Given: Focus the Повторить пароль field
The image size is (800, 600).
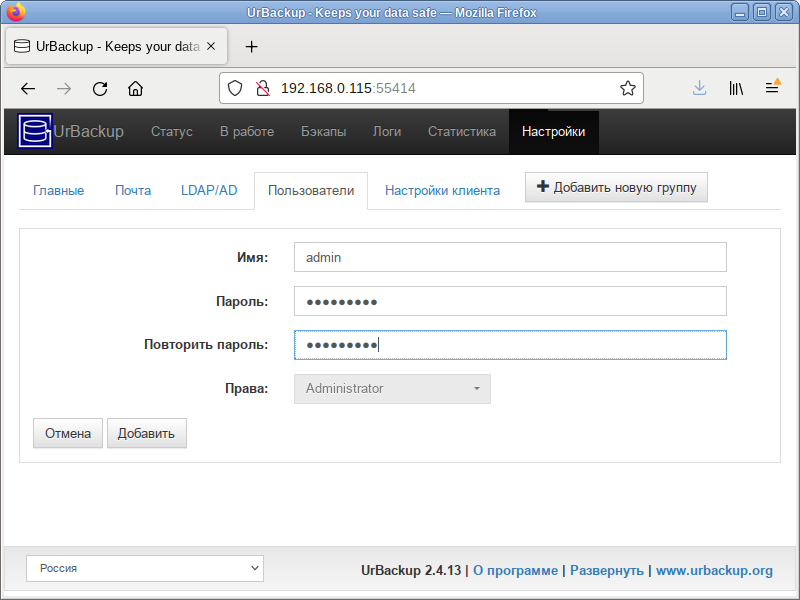Looking at the screenshot, I should pyautogui.click(x=510, y=345).
